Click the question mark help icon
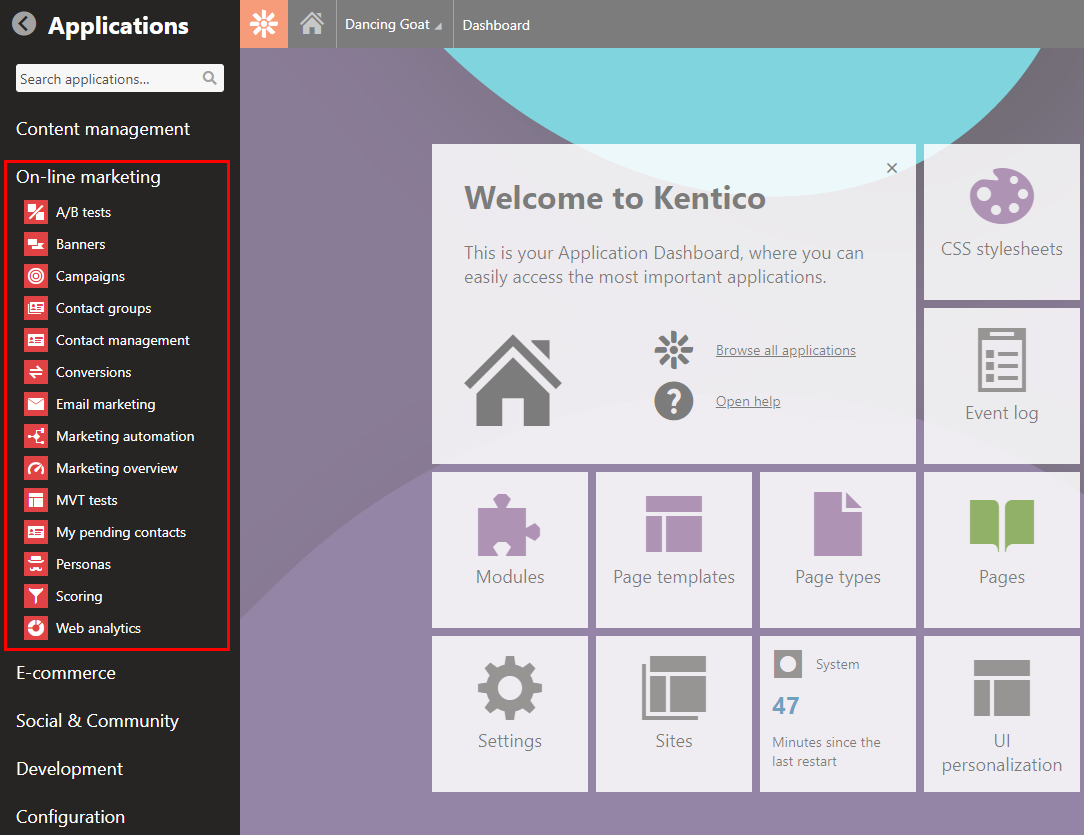The height and width of the screenshot is (835, 1084). pos(673,401)
